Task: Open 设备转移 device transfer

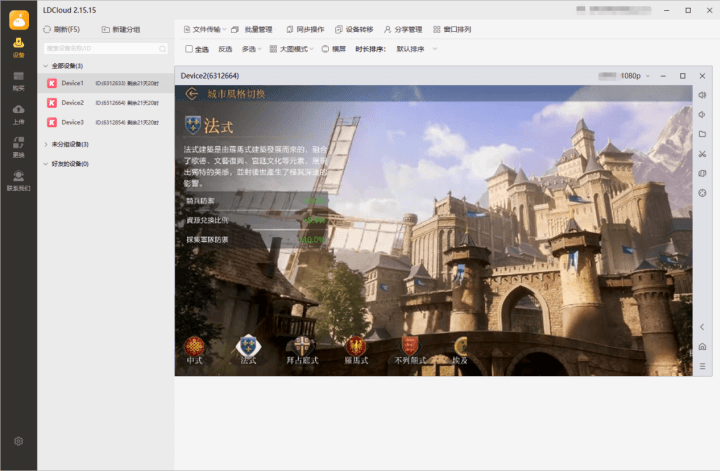Action: click(354, 29)
